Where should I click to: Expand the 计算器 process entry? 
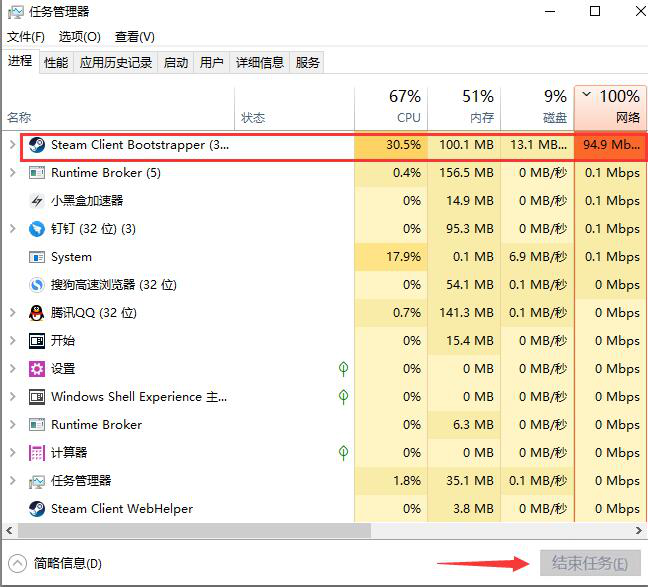point(12,453)
